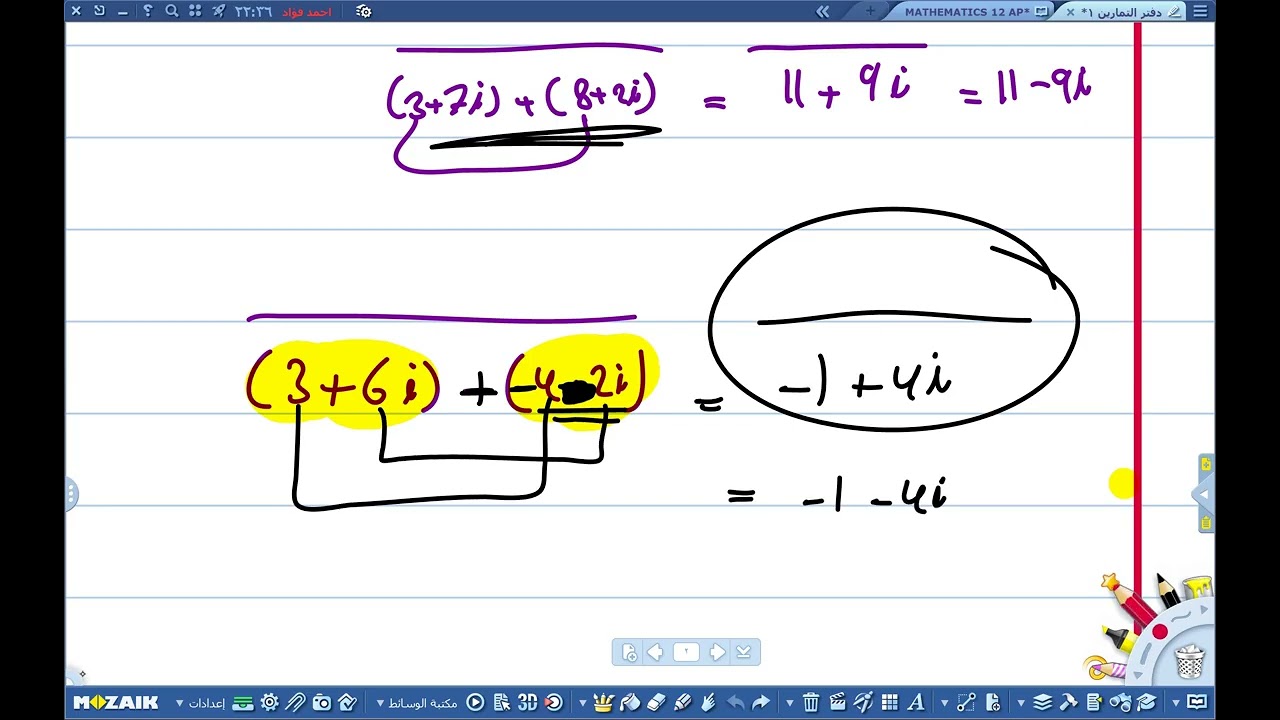The width and height of the screenshot is (1280, 720).
Task: Select the hand pointer tool
Action: tap(709, 703)
